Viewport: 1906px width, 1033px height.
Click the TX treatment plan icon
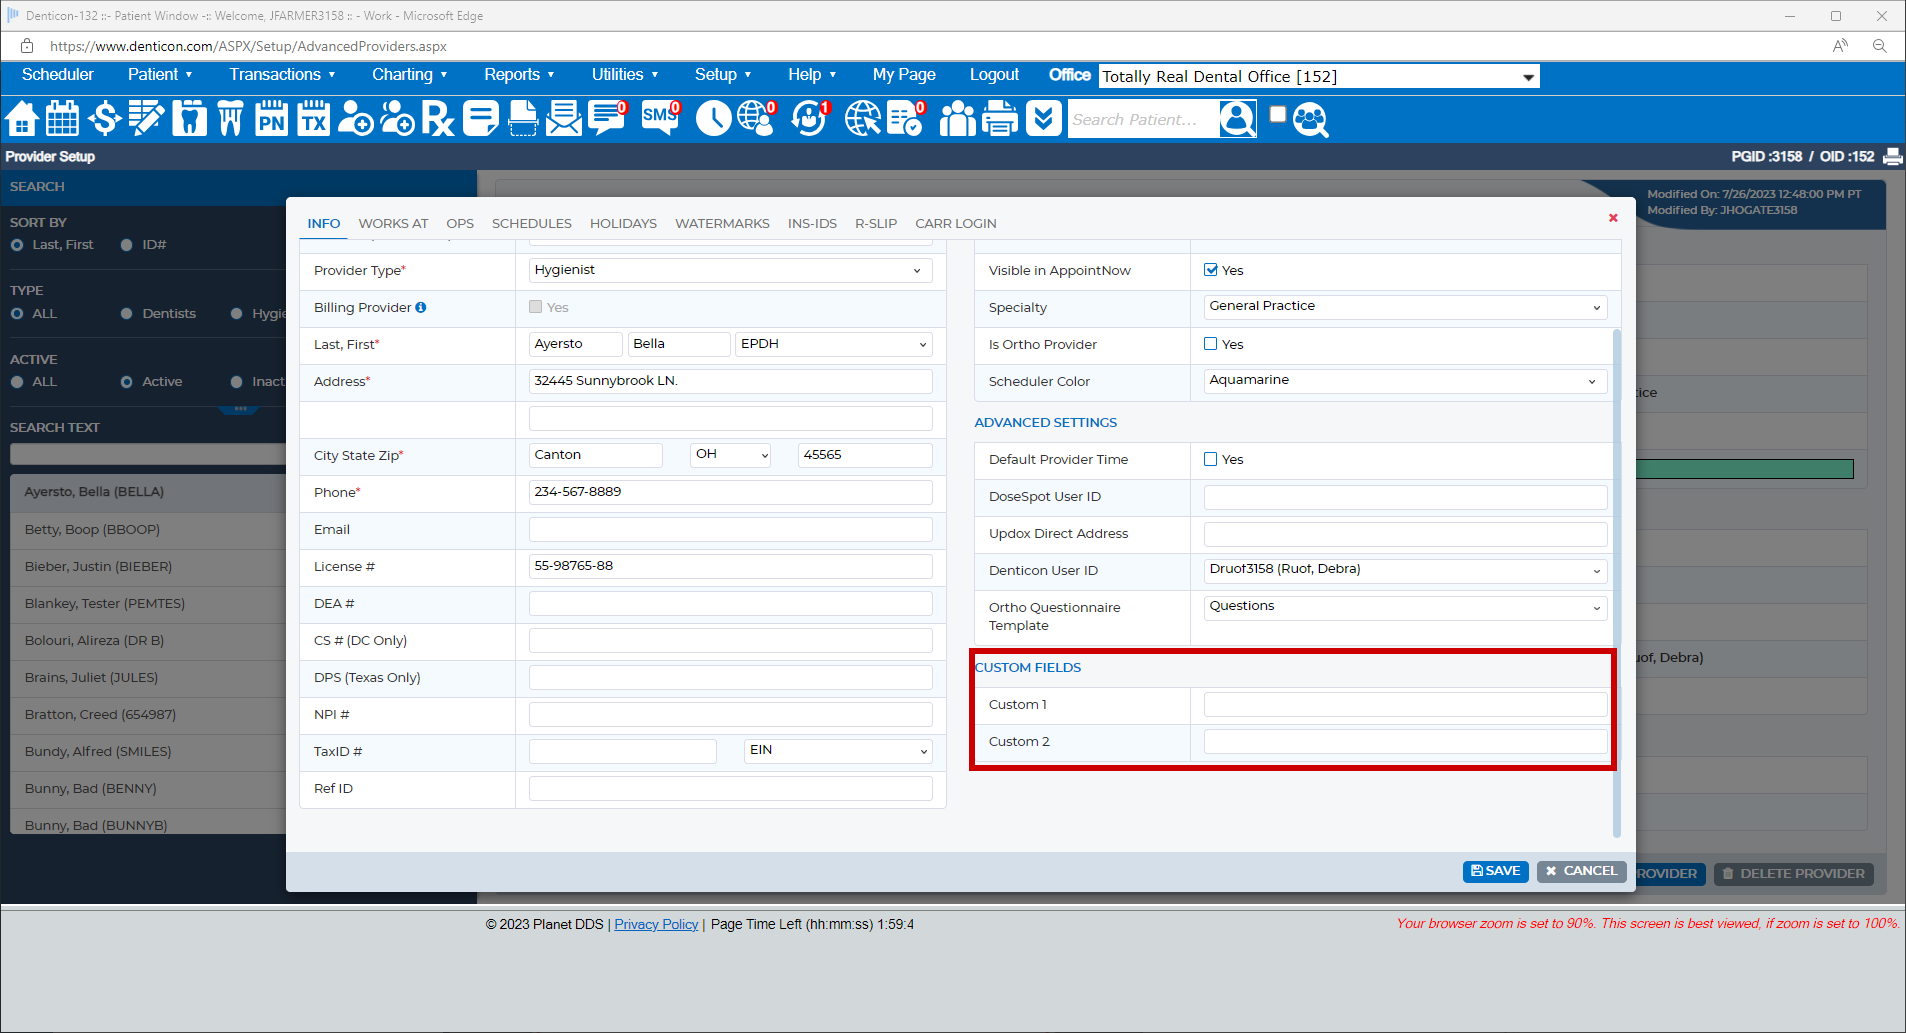[313, 119]
